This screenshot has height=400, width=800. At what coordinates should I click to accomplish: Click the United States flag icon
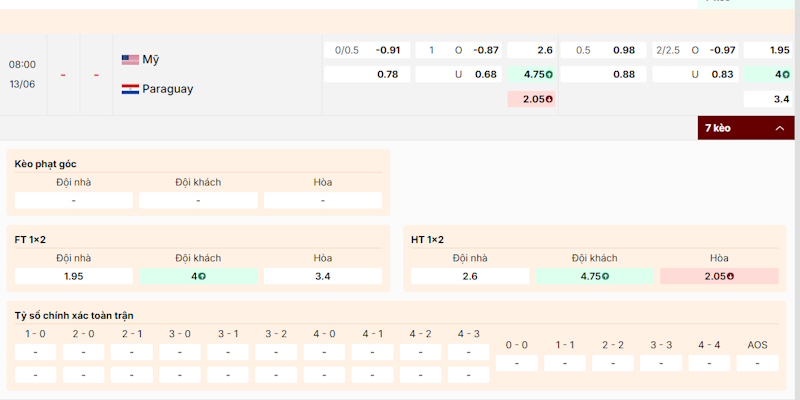tap(130, 60)
